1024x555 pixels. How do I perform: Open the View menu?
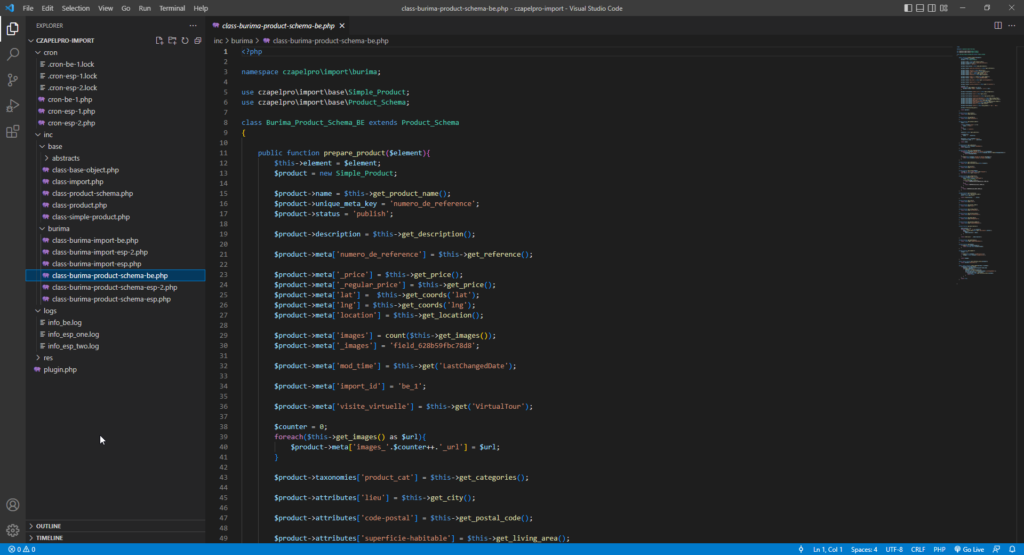(105, 8)
